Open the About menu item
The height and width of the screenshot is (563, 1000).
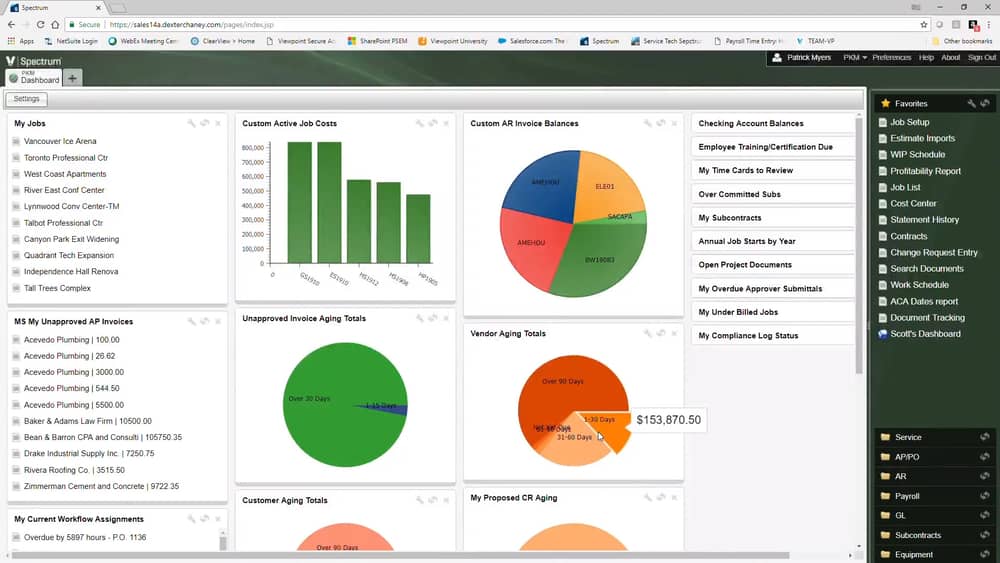[950, 57]
